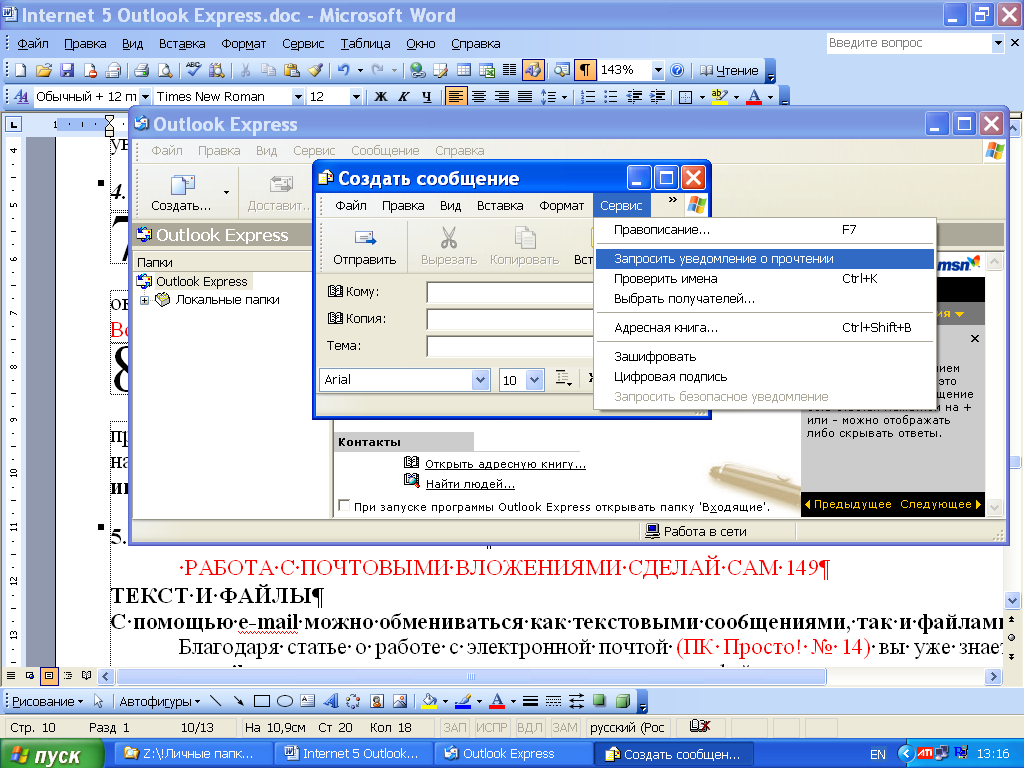1024x768 pixels.
Task: Click the fill color bucket in Drawing toolbar
Action: coord(429,701)
